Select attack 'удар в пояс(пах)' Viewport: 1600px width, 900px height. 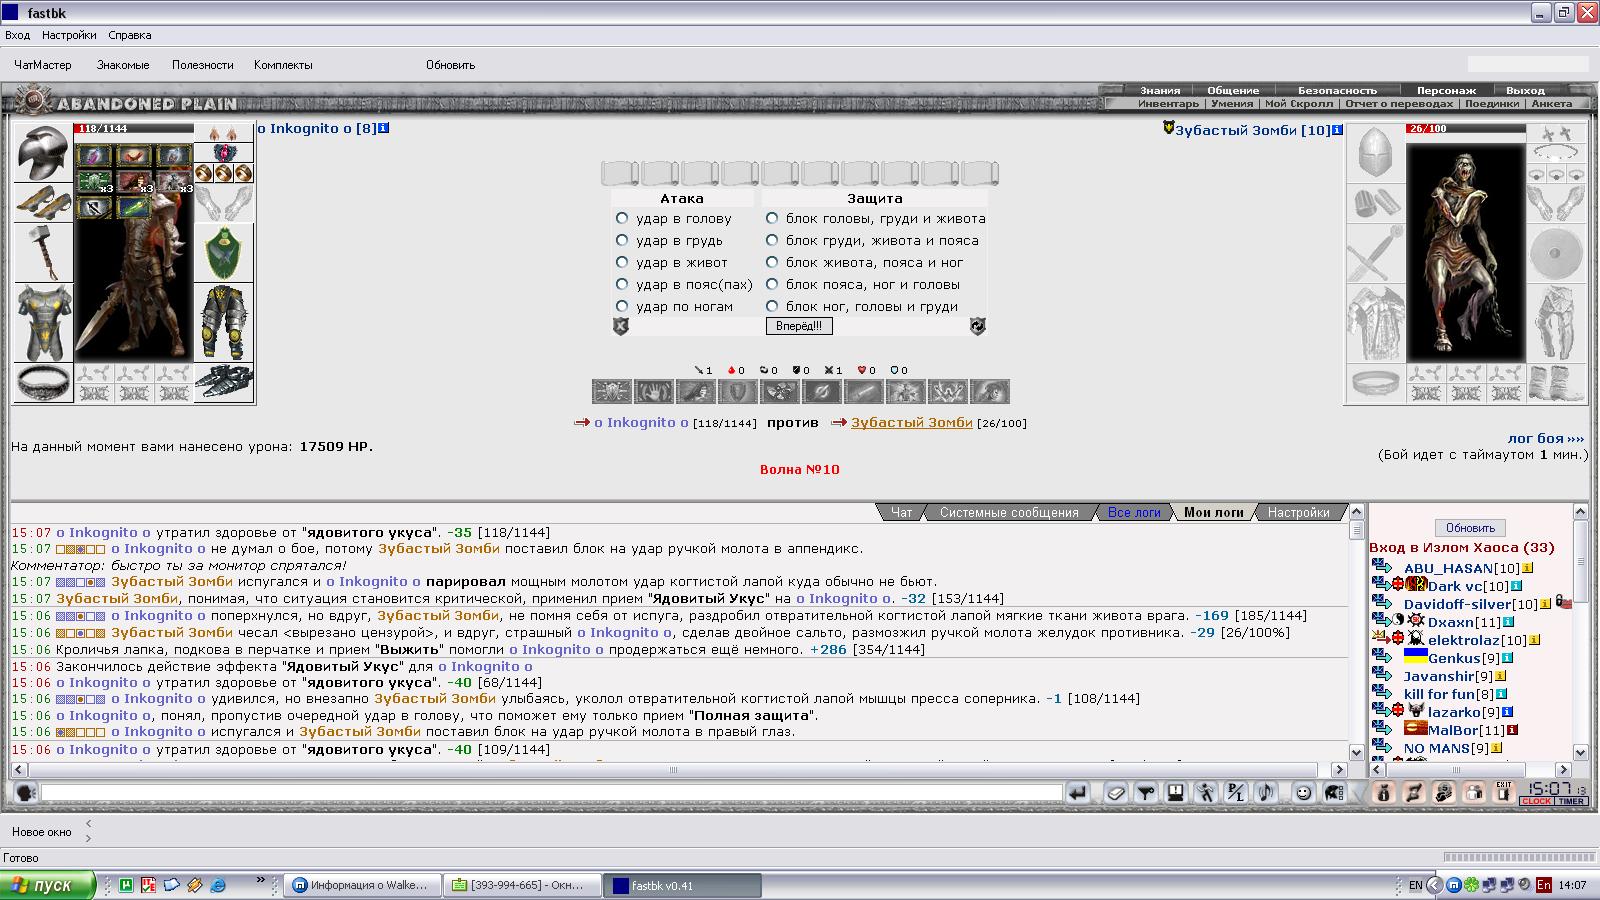622,284
